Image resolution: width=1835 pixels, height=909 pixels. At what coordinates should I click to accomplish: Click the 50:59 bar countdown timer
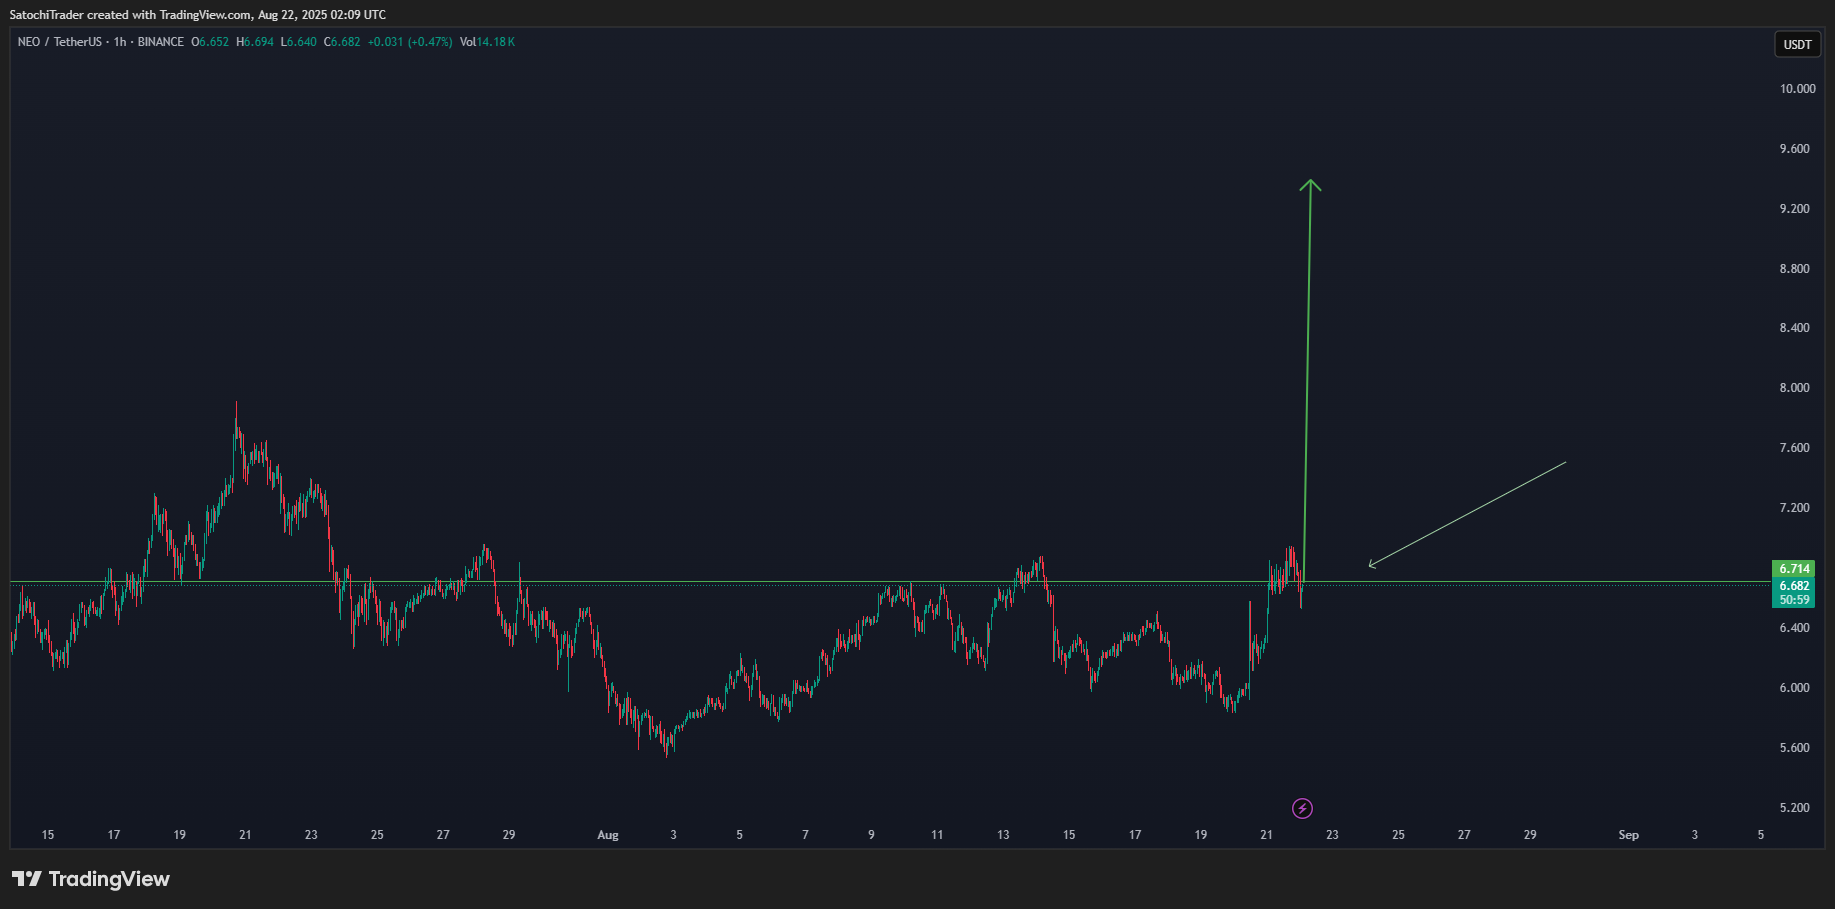tap(1792, 600)
